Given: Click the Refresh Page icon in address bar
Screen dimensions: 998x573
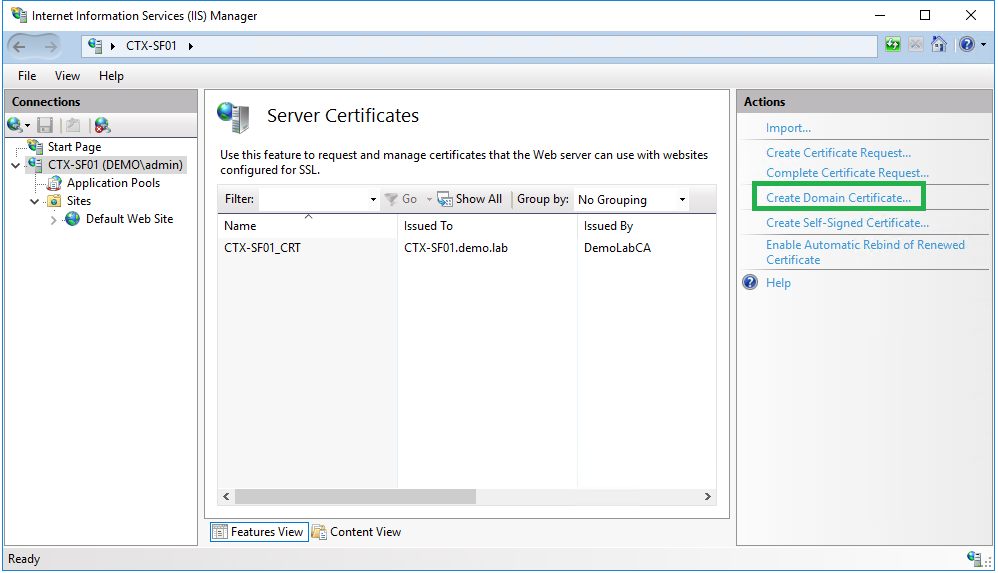Looking at the screenshot, I should click(893, 45).
